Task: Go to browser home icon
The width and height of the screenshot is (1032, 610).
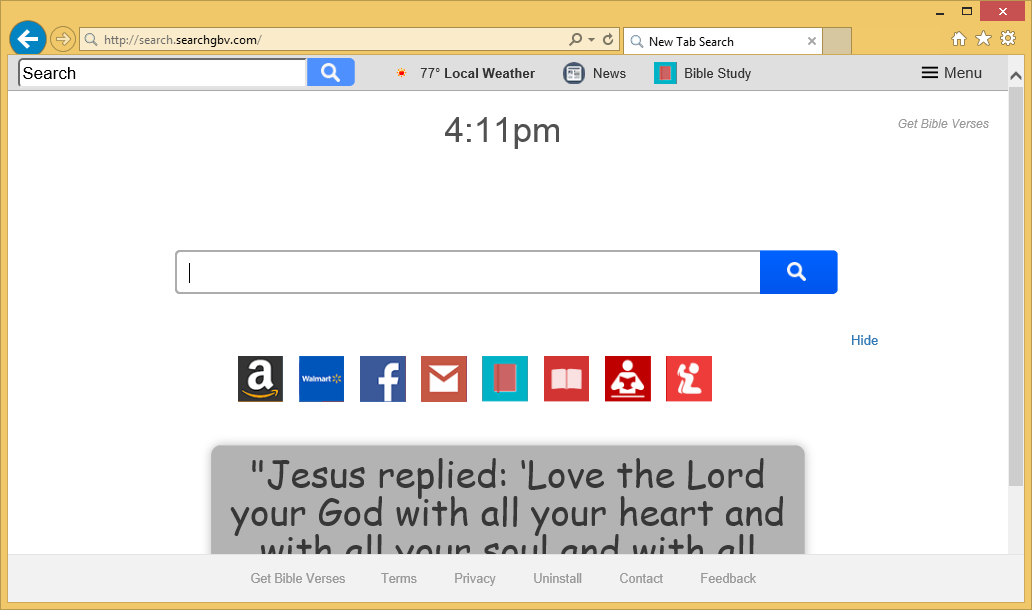Action: pyautogui.click(x=959, y=39)
